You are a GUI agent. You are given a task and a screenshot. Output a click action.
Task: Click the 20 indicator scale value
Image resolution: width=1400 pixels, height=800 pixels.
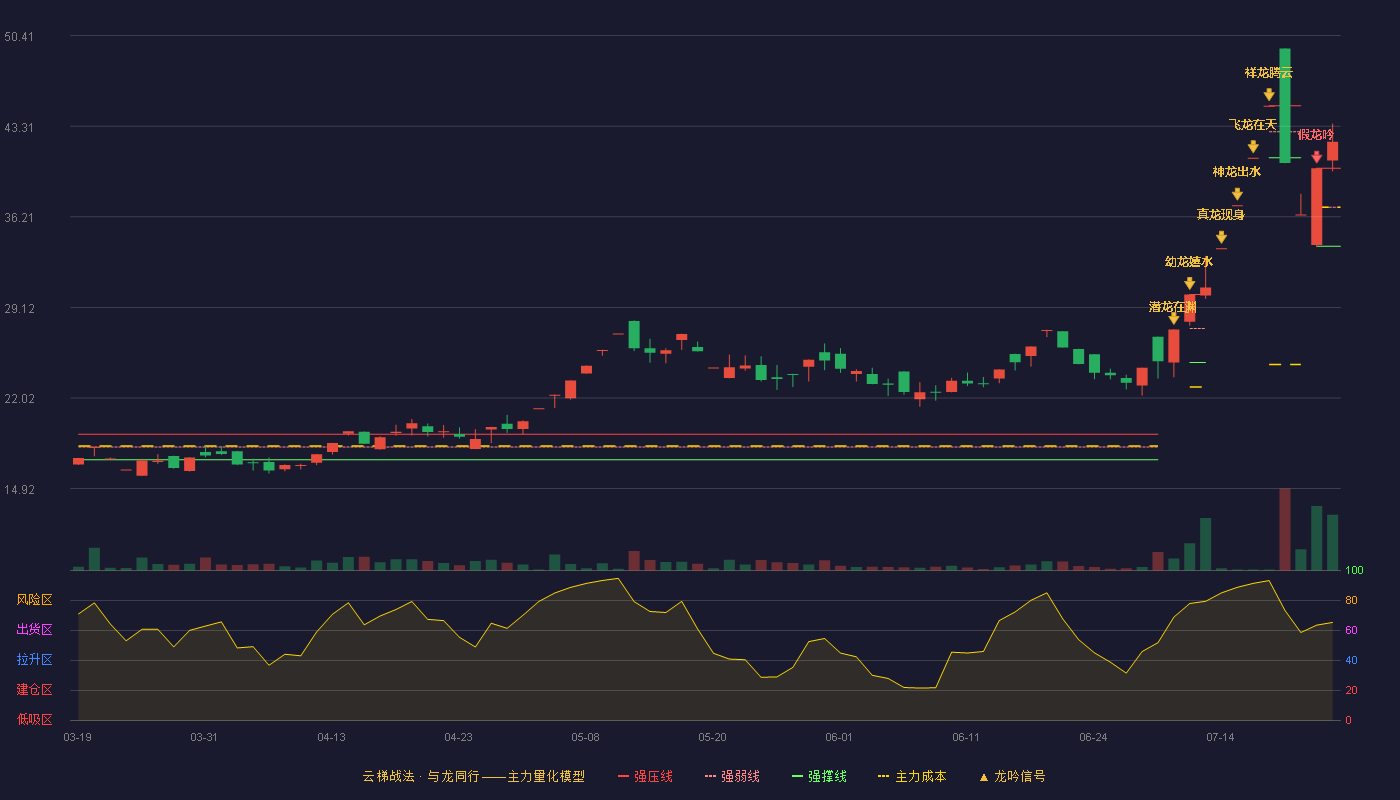(1351, 690)
